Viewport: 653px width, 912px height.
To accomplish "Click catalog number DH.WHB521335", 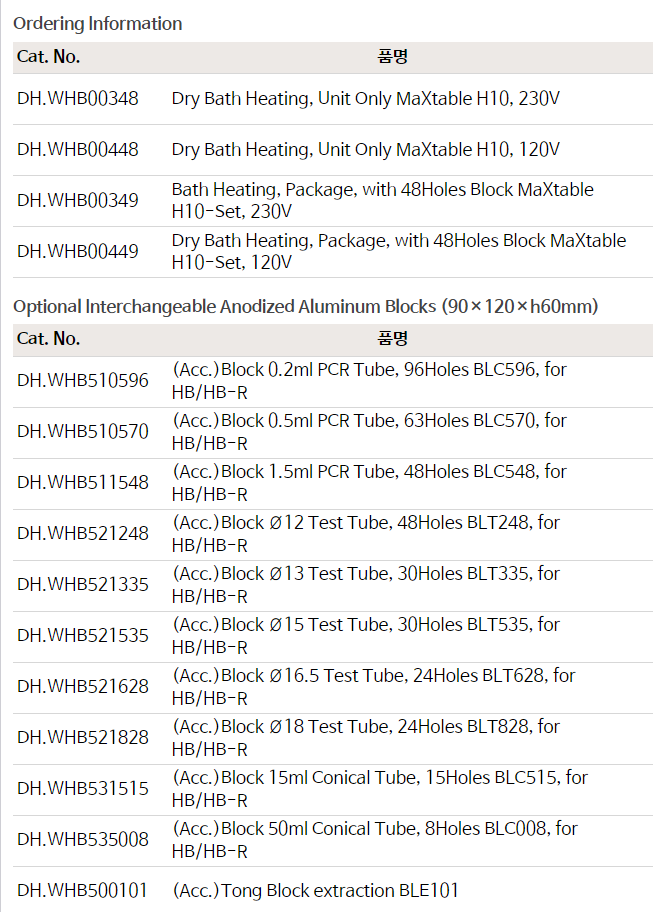I will [x=83, y=585].
